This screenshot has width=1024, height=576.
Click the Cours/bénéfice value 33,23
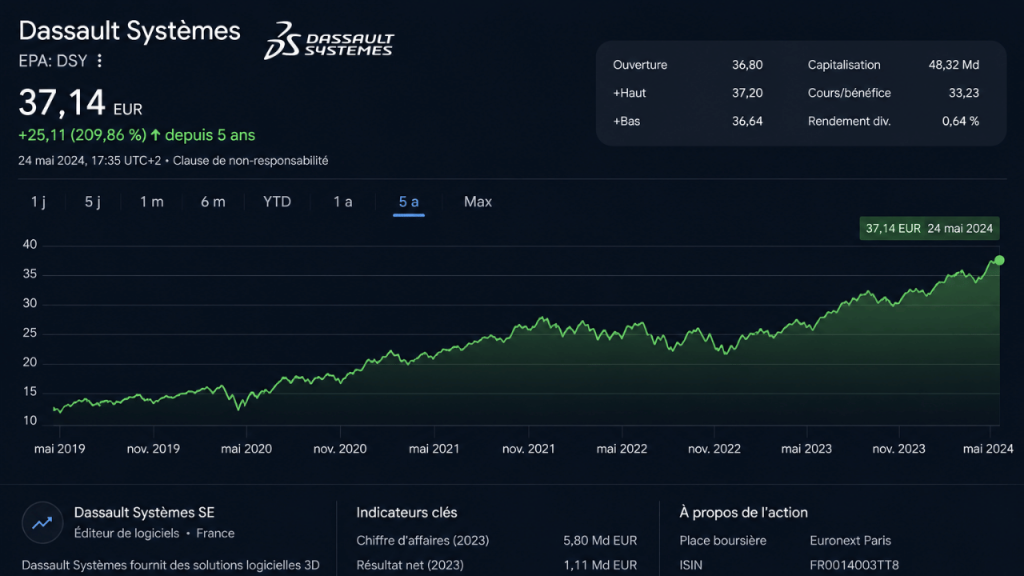pyautogui.click(x=964, y=93)
